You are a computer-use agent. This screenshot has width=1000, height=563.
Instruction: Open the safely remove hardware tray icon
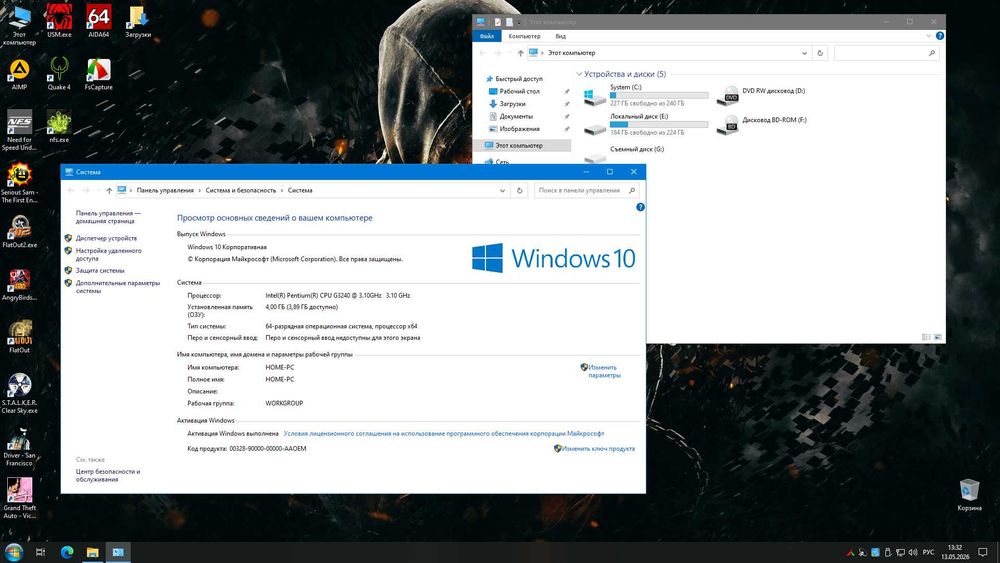click(887, 552)
